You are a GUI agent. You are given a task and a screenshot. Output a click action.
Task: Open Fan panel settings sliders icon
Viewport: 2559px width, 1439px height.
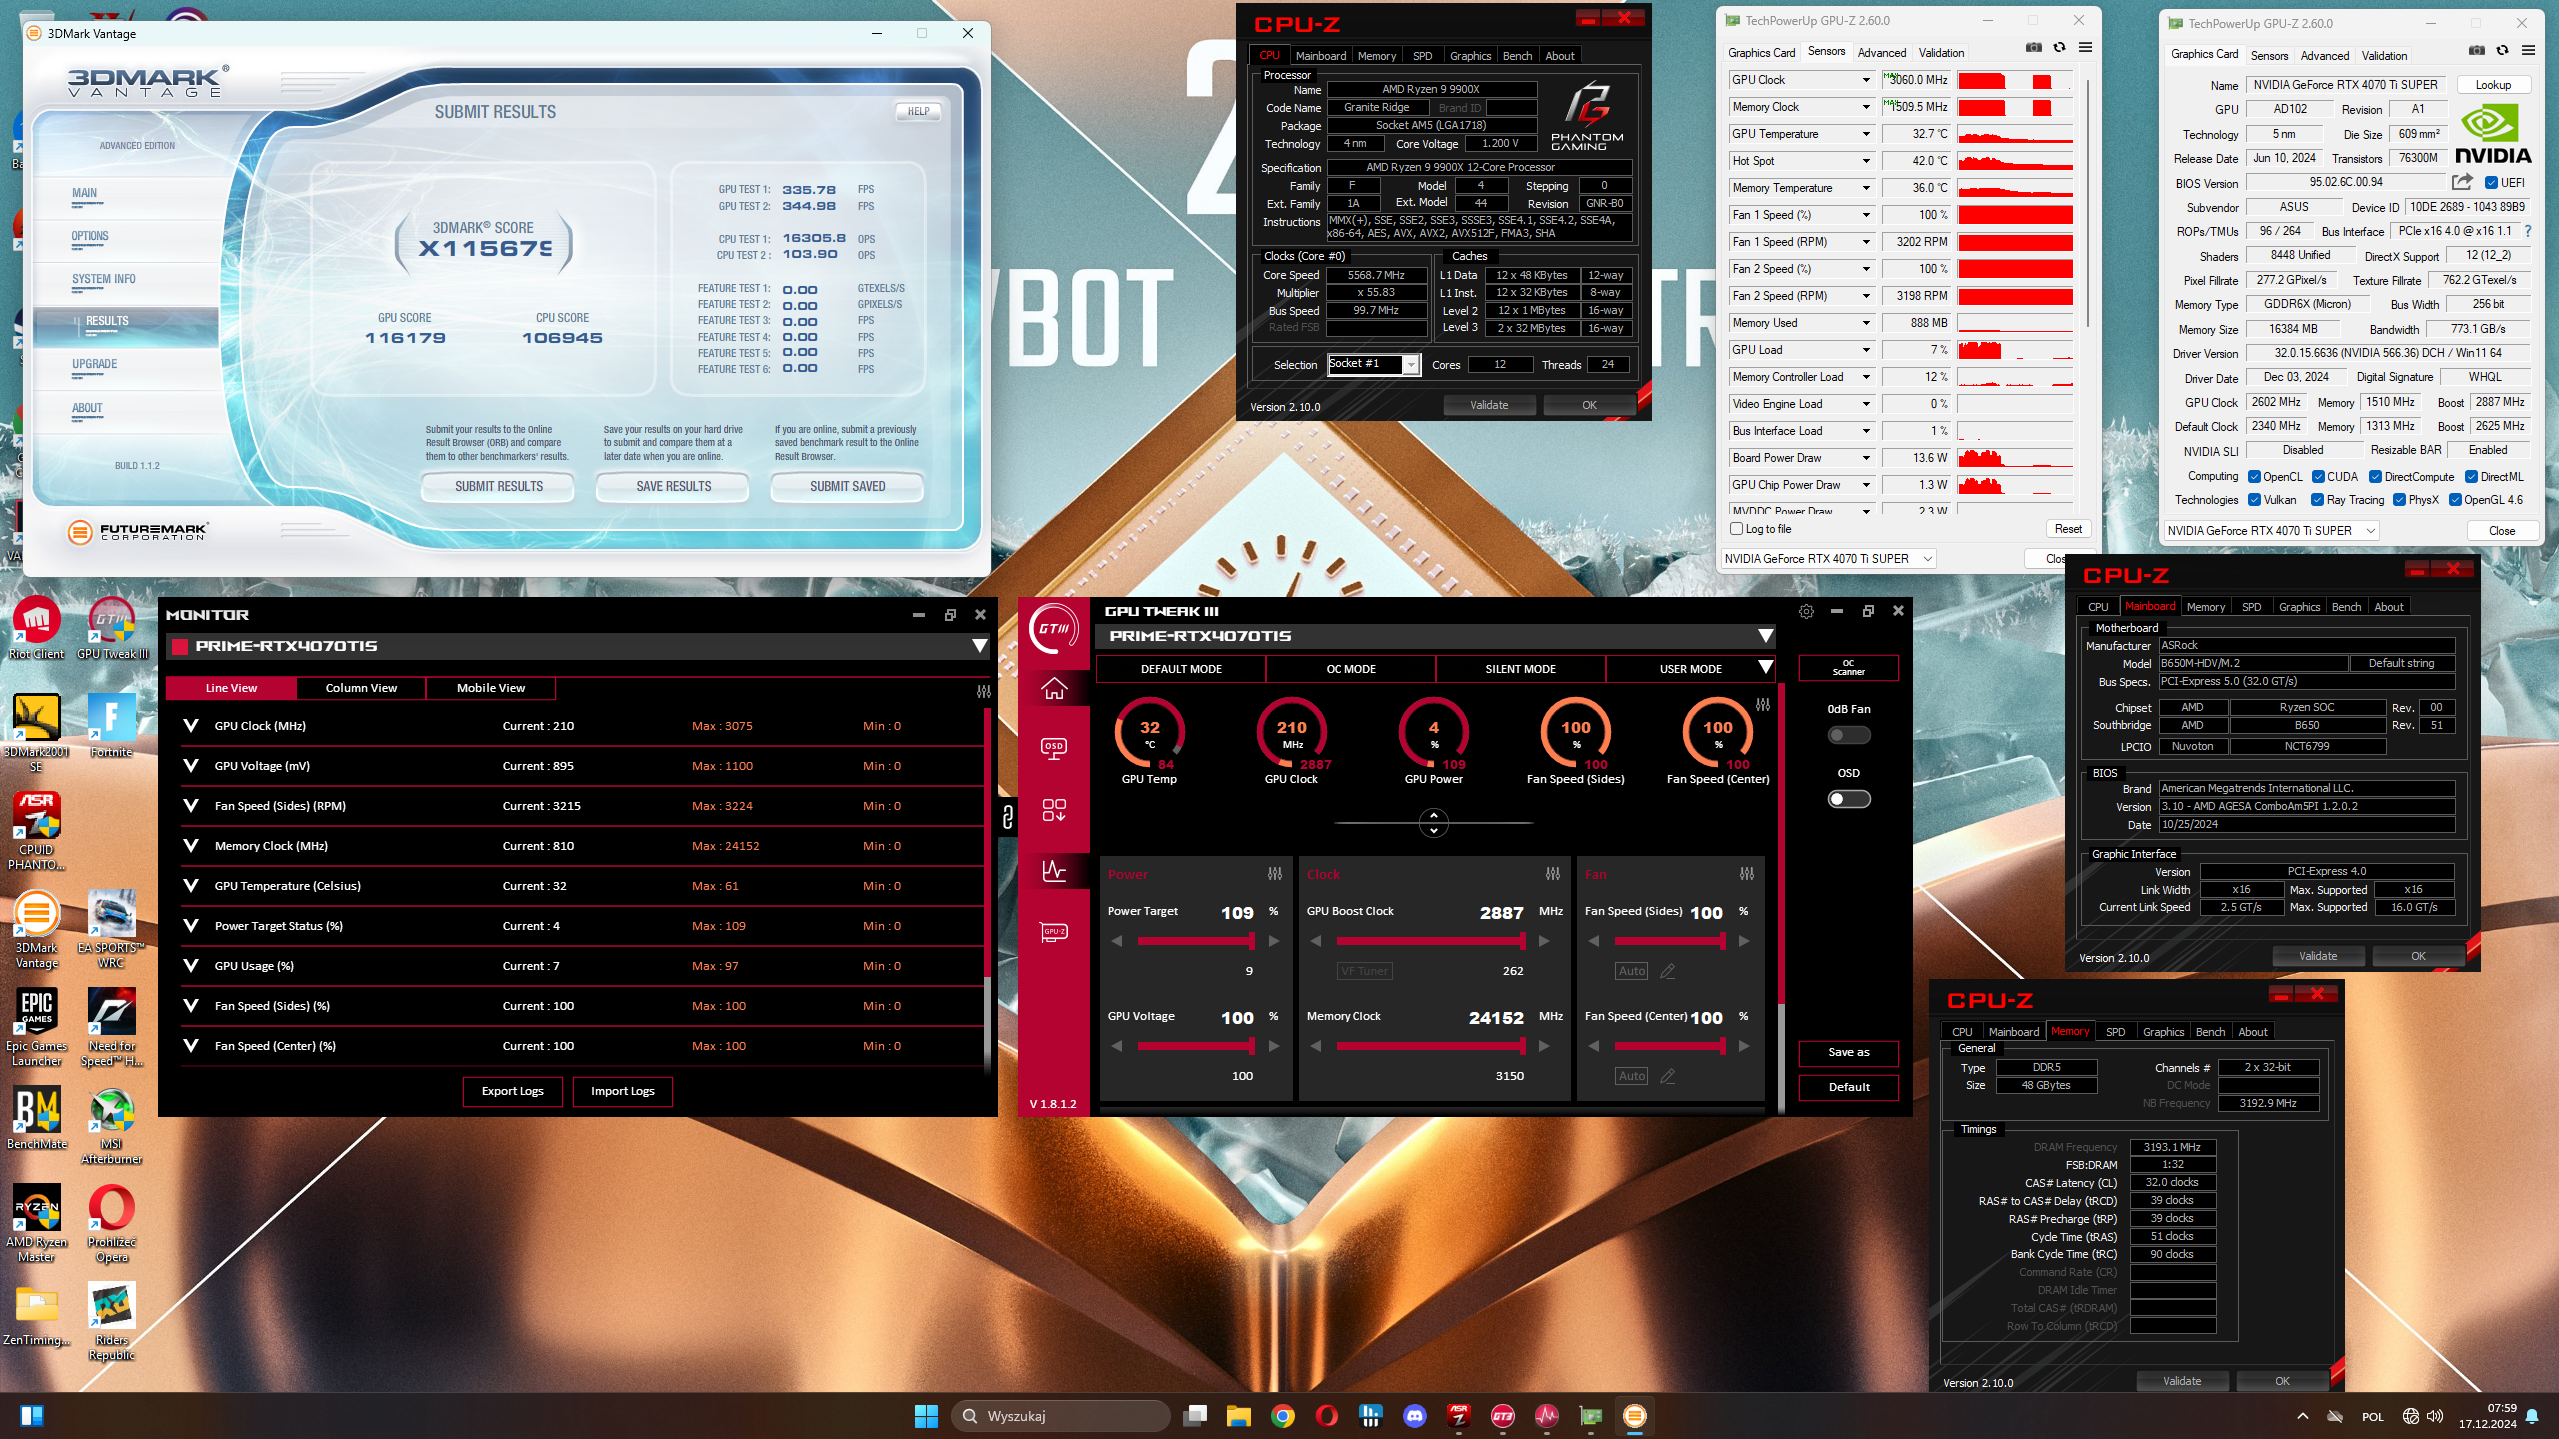pos(1747,874)
